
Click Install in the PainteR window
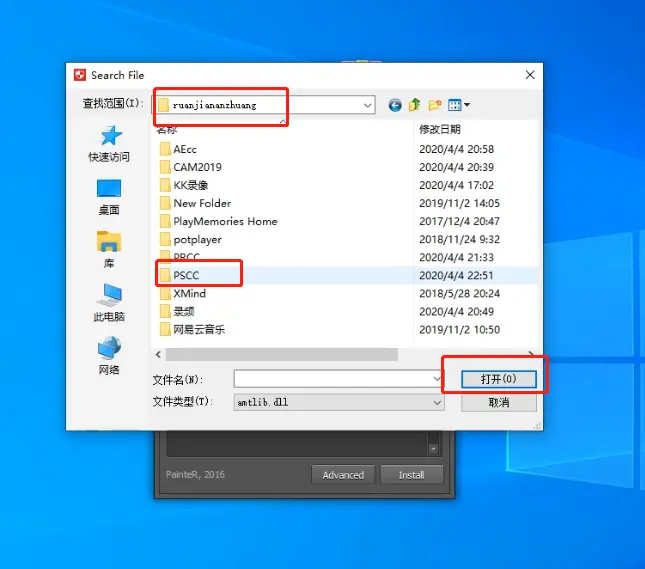tap(411, 475)
